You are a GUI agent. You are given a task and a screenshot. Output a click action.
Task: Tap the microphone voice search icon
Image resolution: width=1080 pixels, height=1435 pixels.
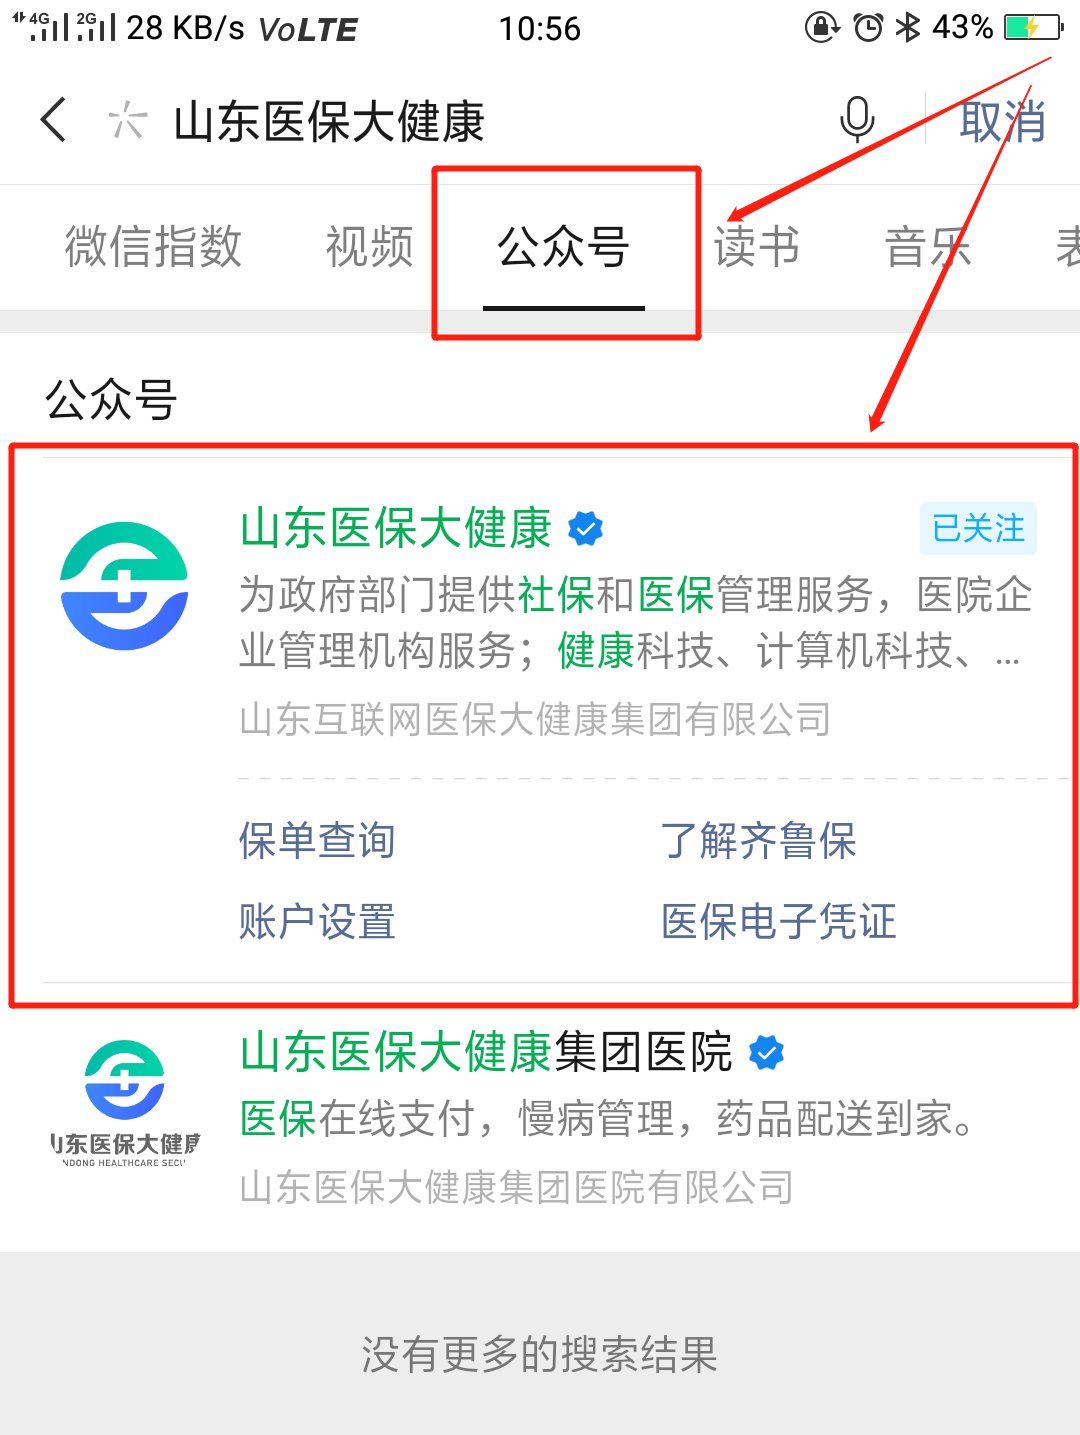(x=857, y=121)
